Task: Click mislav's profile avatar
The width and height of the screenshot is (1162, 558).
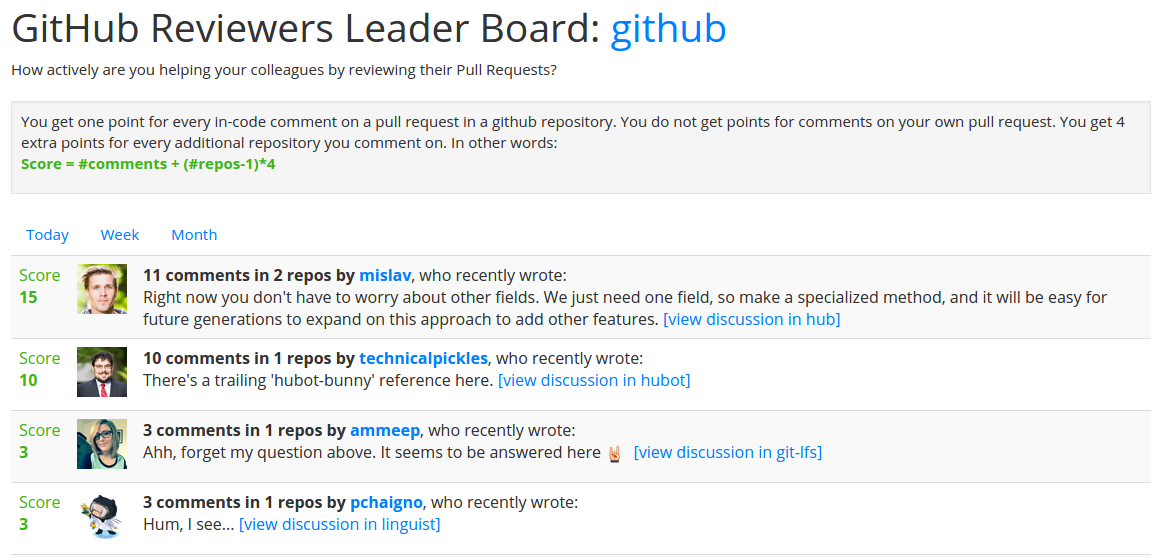Action: point(102,289)
